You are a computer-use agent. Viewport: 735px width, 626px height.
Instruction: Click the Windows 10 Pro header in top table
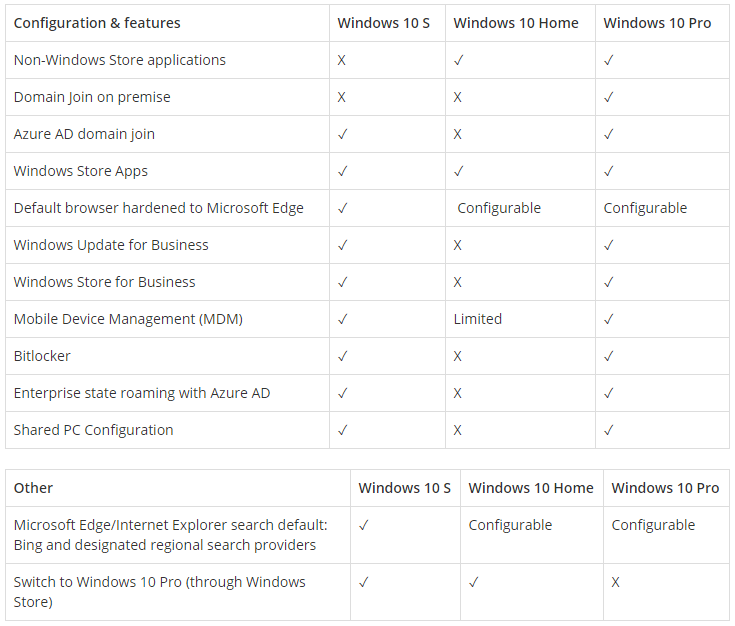point(657,23)
